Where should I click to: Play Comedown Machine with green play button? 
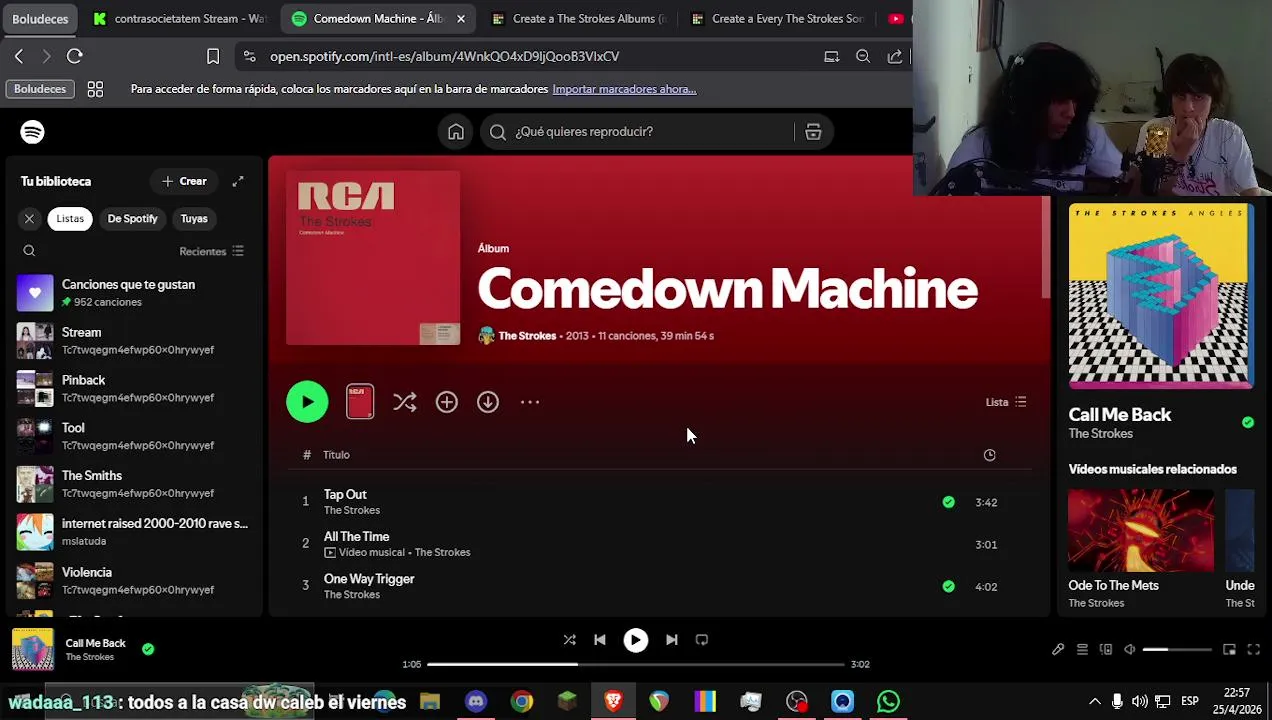tap(307, 402)
